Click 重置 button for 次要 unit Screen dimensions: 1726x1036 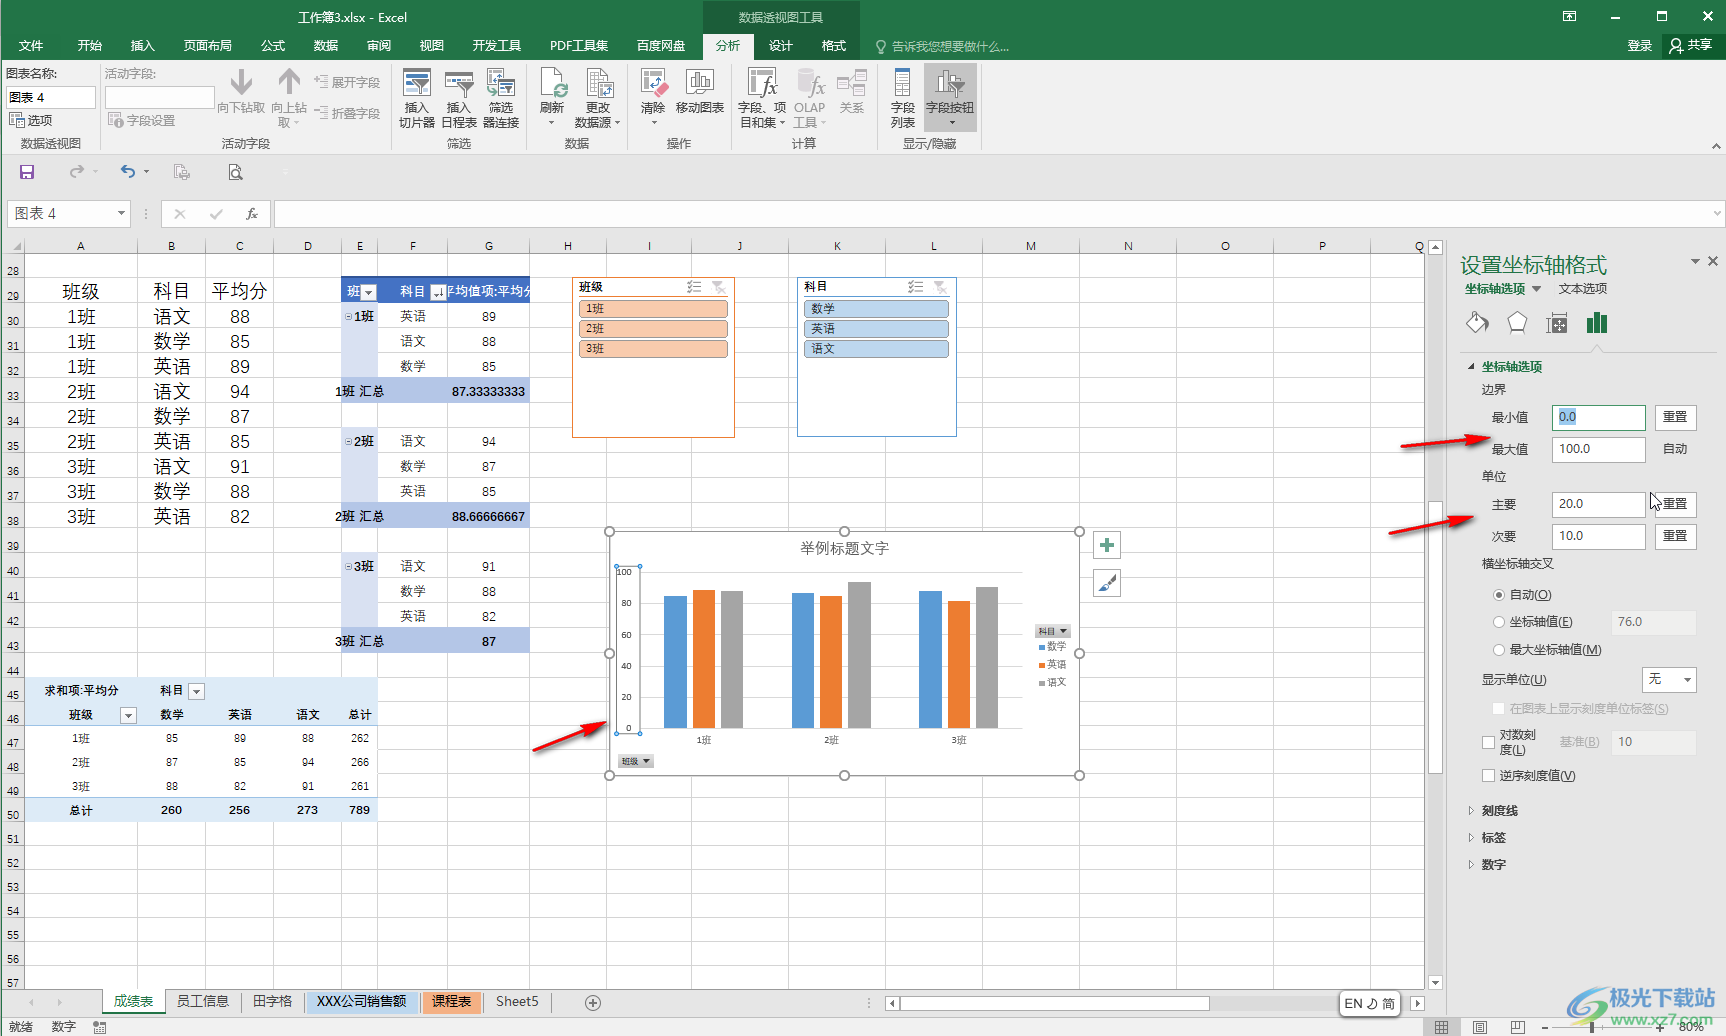coord(1675,536)
